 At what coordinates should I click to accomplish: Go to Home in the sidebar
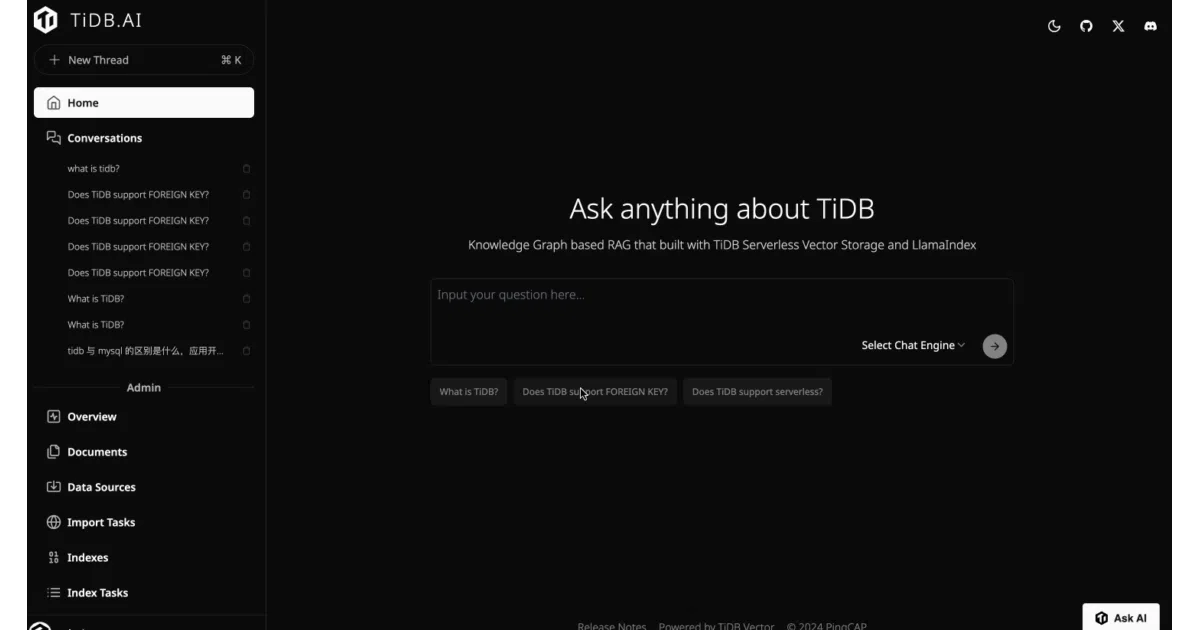point(144,103)
